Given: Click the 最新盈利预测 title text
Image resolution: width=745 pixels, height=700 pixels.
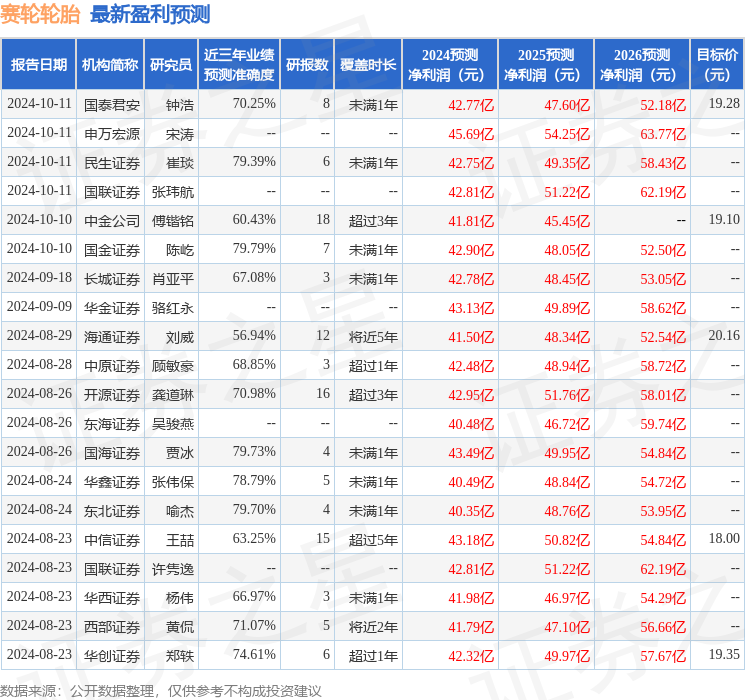Looking at the screenshot, I should coord(150,14).
